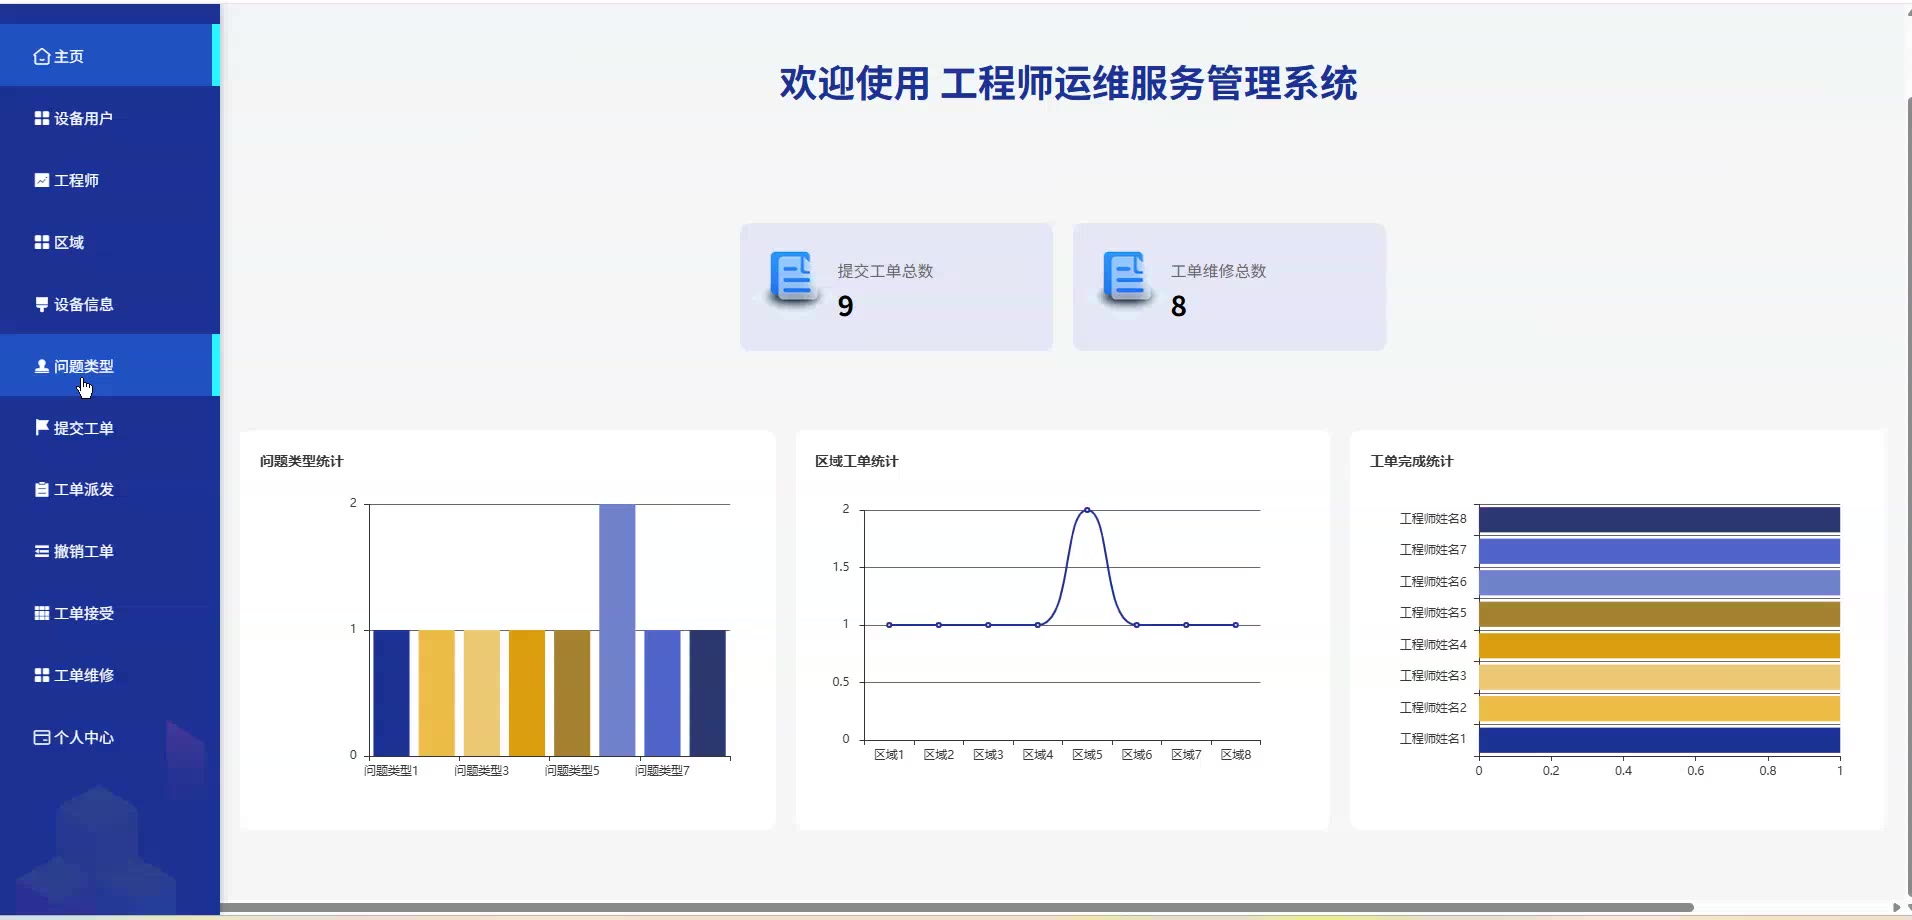Click the clipboard icon beside 工单派发
This screenshot has height=920, width=1912.
click(x=42, y=489)
